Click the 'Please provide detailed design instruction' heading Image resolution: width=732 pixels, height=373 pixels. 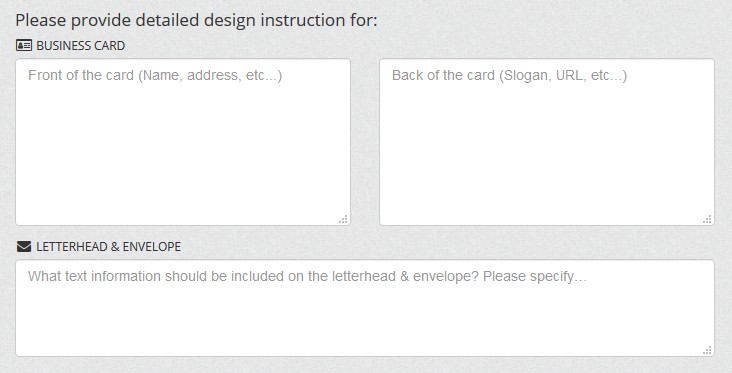coord(196,21)
